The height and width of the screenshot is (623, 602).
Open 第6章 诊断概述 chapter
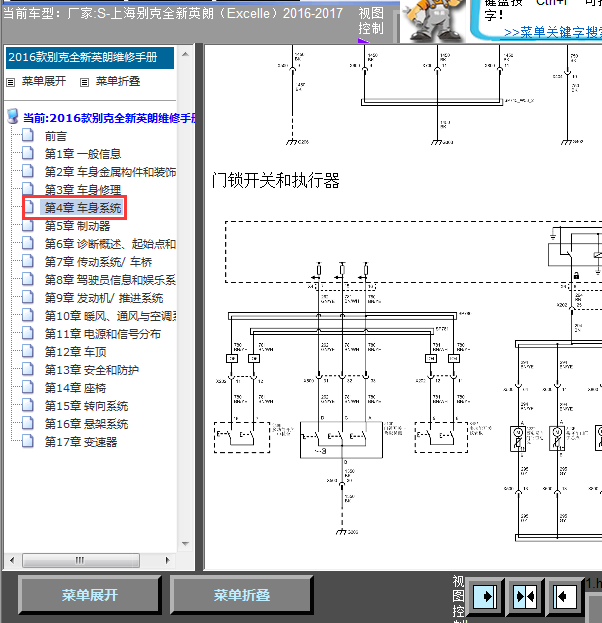click(x=110, y=244)
